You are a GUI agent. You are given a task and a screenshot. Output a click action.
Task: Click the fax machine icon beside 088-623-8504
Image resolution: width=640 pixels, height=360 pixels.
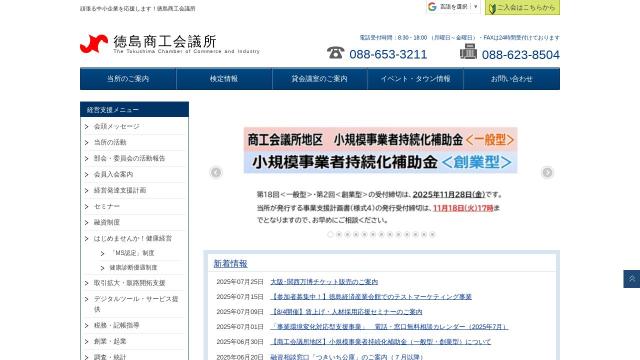468,51
